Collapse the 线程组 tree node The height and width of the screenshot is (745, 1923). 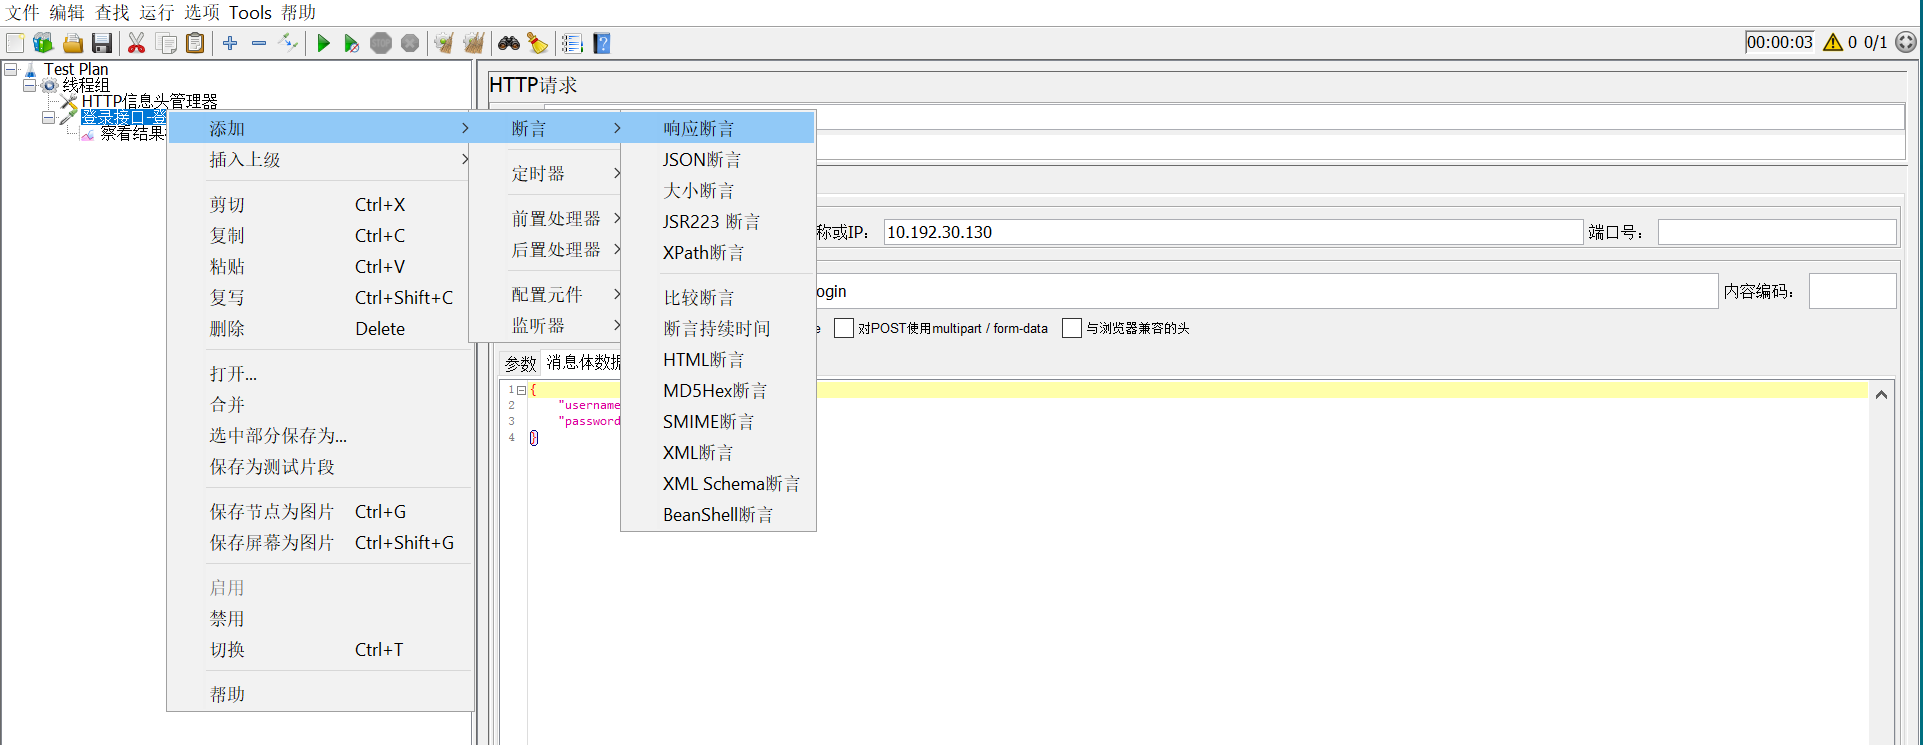pos(30,85)
